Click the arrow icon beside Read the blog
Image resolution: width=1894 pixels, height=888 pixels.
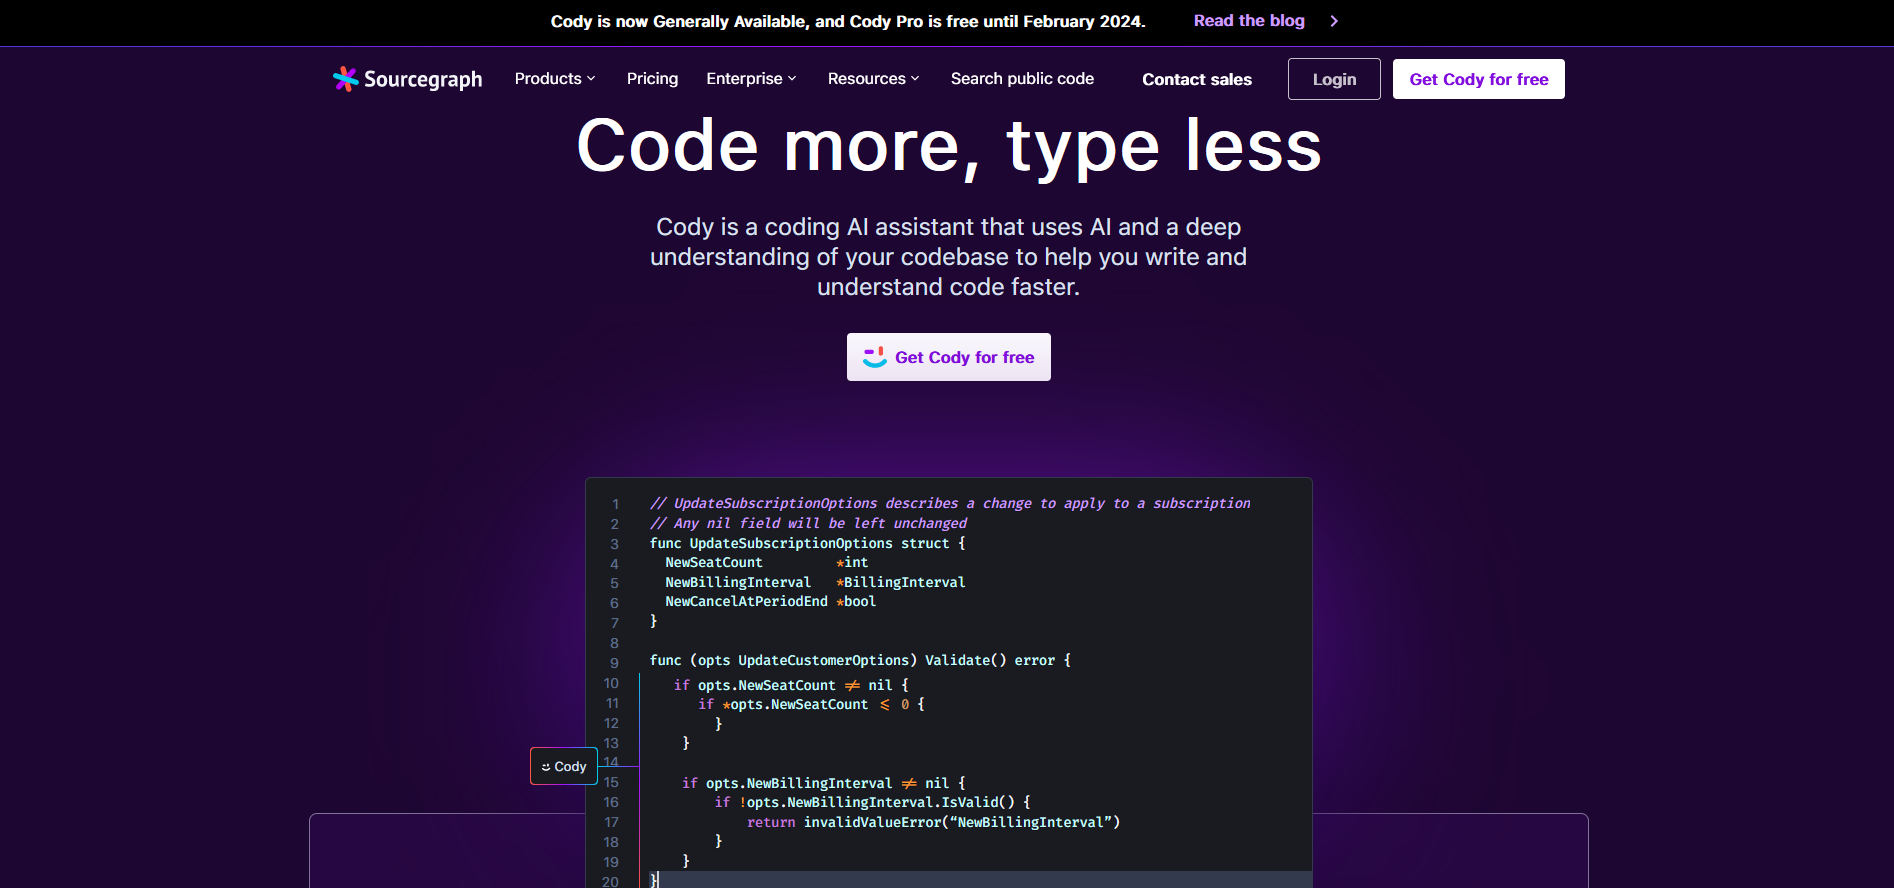click(x=1334, y=21)
